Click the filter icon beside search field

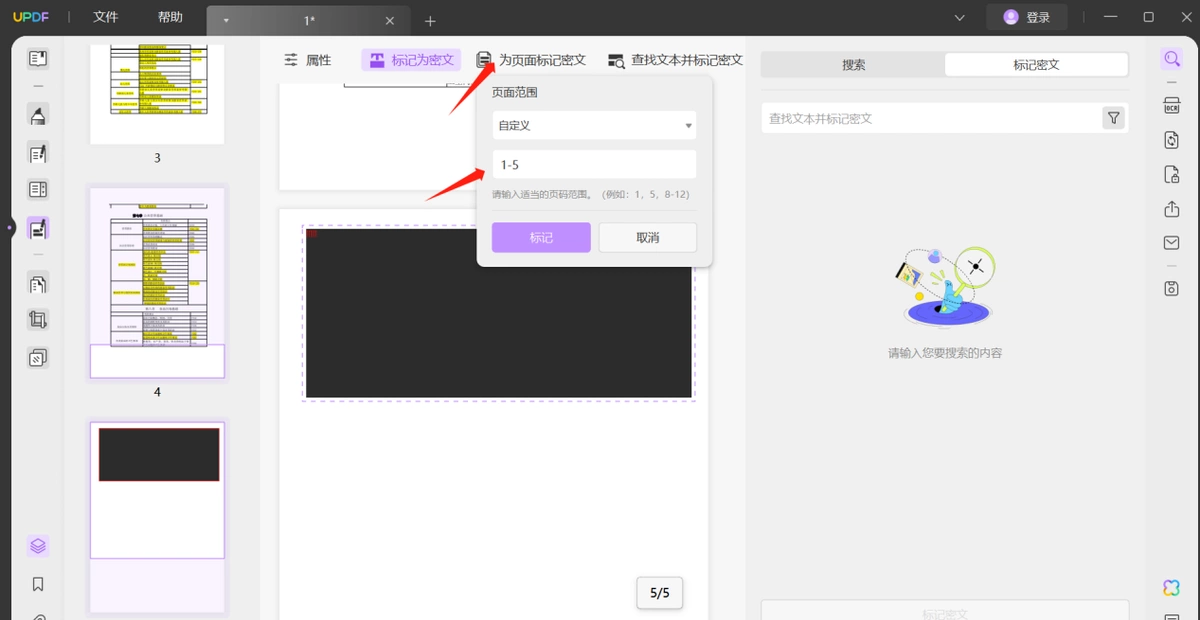point(1113,118)
